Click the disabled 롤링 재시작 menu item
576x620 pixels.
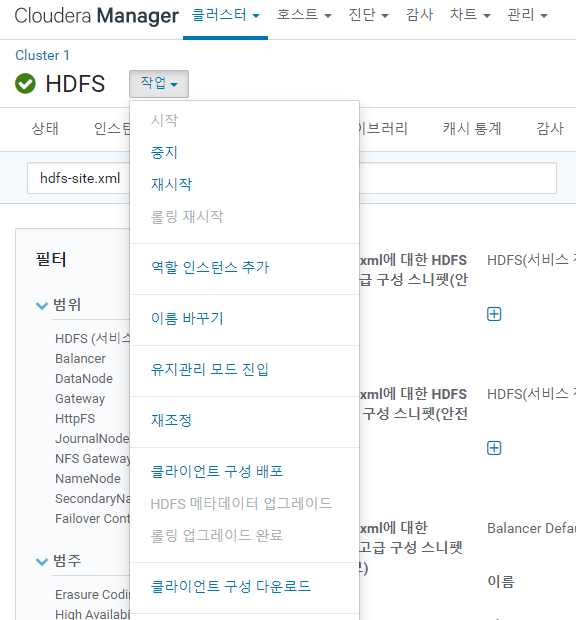click(187, 217)
